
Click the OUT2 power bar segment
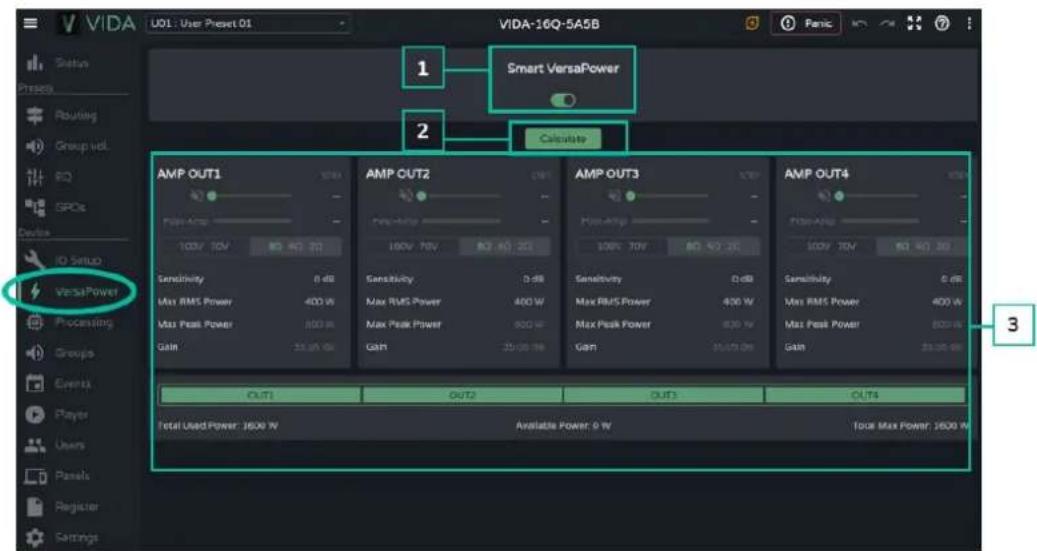tap(462, 395)
